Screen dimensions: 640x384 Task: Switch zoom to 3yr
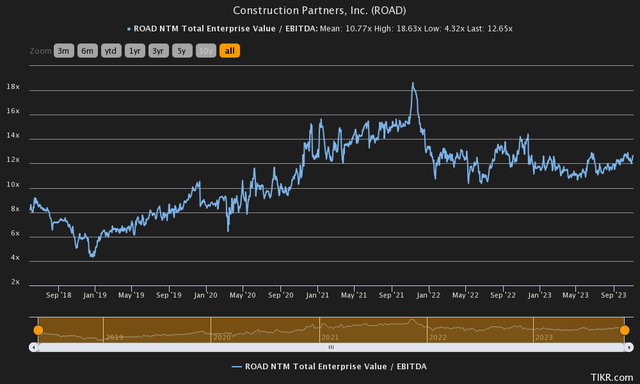point(158,51)
